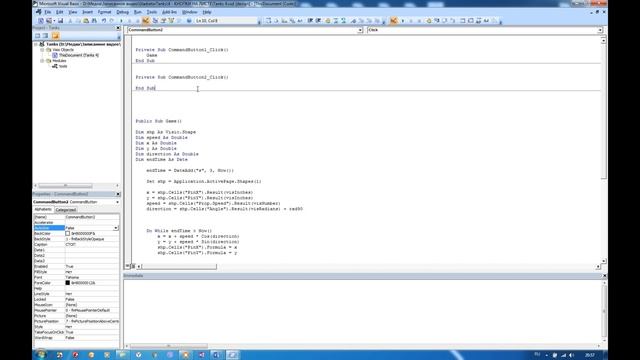Switch to Full Module View at the code window bottom
640x360 pixels.
[133, 266]
